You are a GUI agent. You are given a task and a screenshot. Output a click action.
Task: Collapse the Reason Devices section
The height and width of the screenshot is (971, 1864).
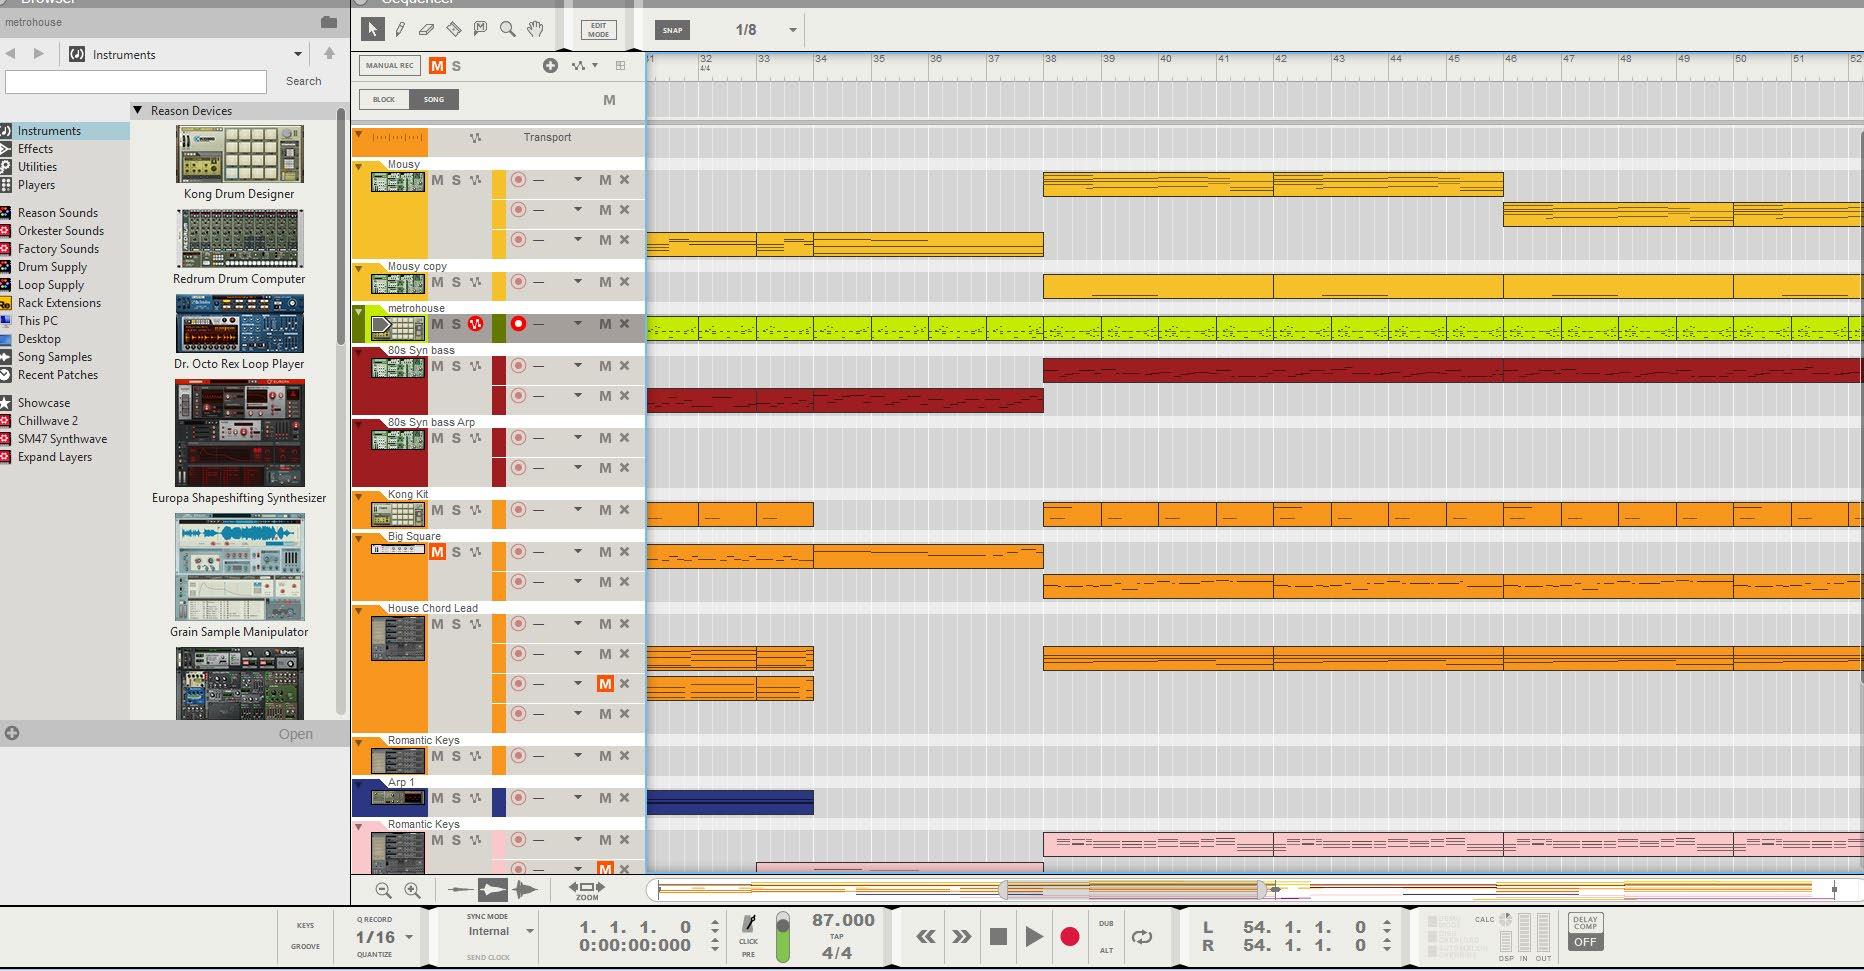coord(138,110)
